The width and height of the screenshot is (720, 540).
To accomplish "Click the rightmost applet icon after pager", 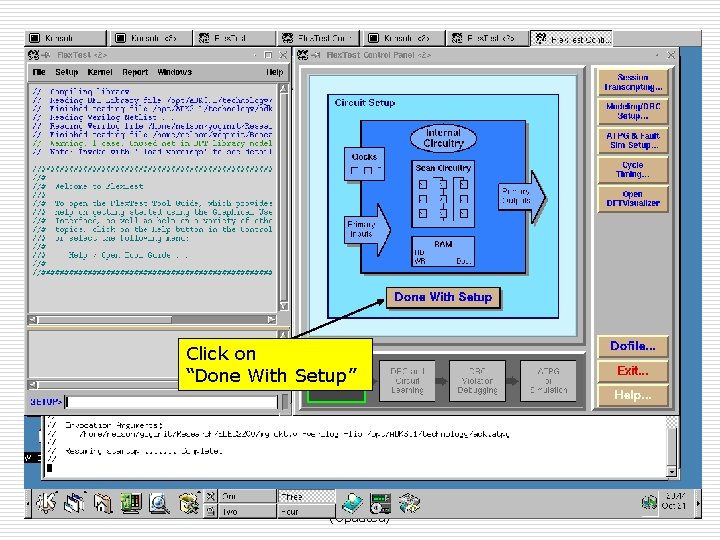I will pyautogui.click(x=409, y=503).
